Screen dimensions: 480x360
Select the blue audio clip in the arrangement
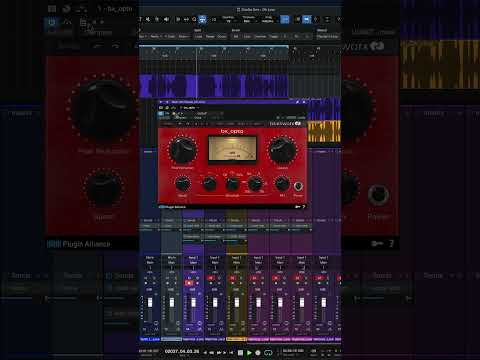213,86
